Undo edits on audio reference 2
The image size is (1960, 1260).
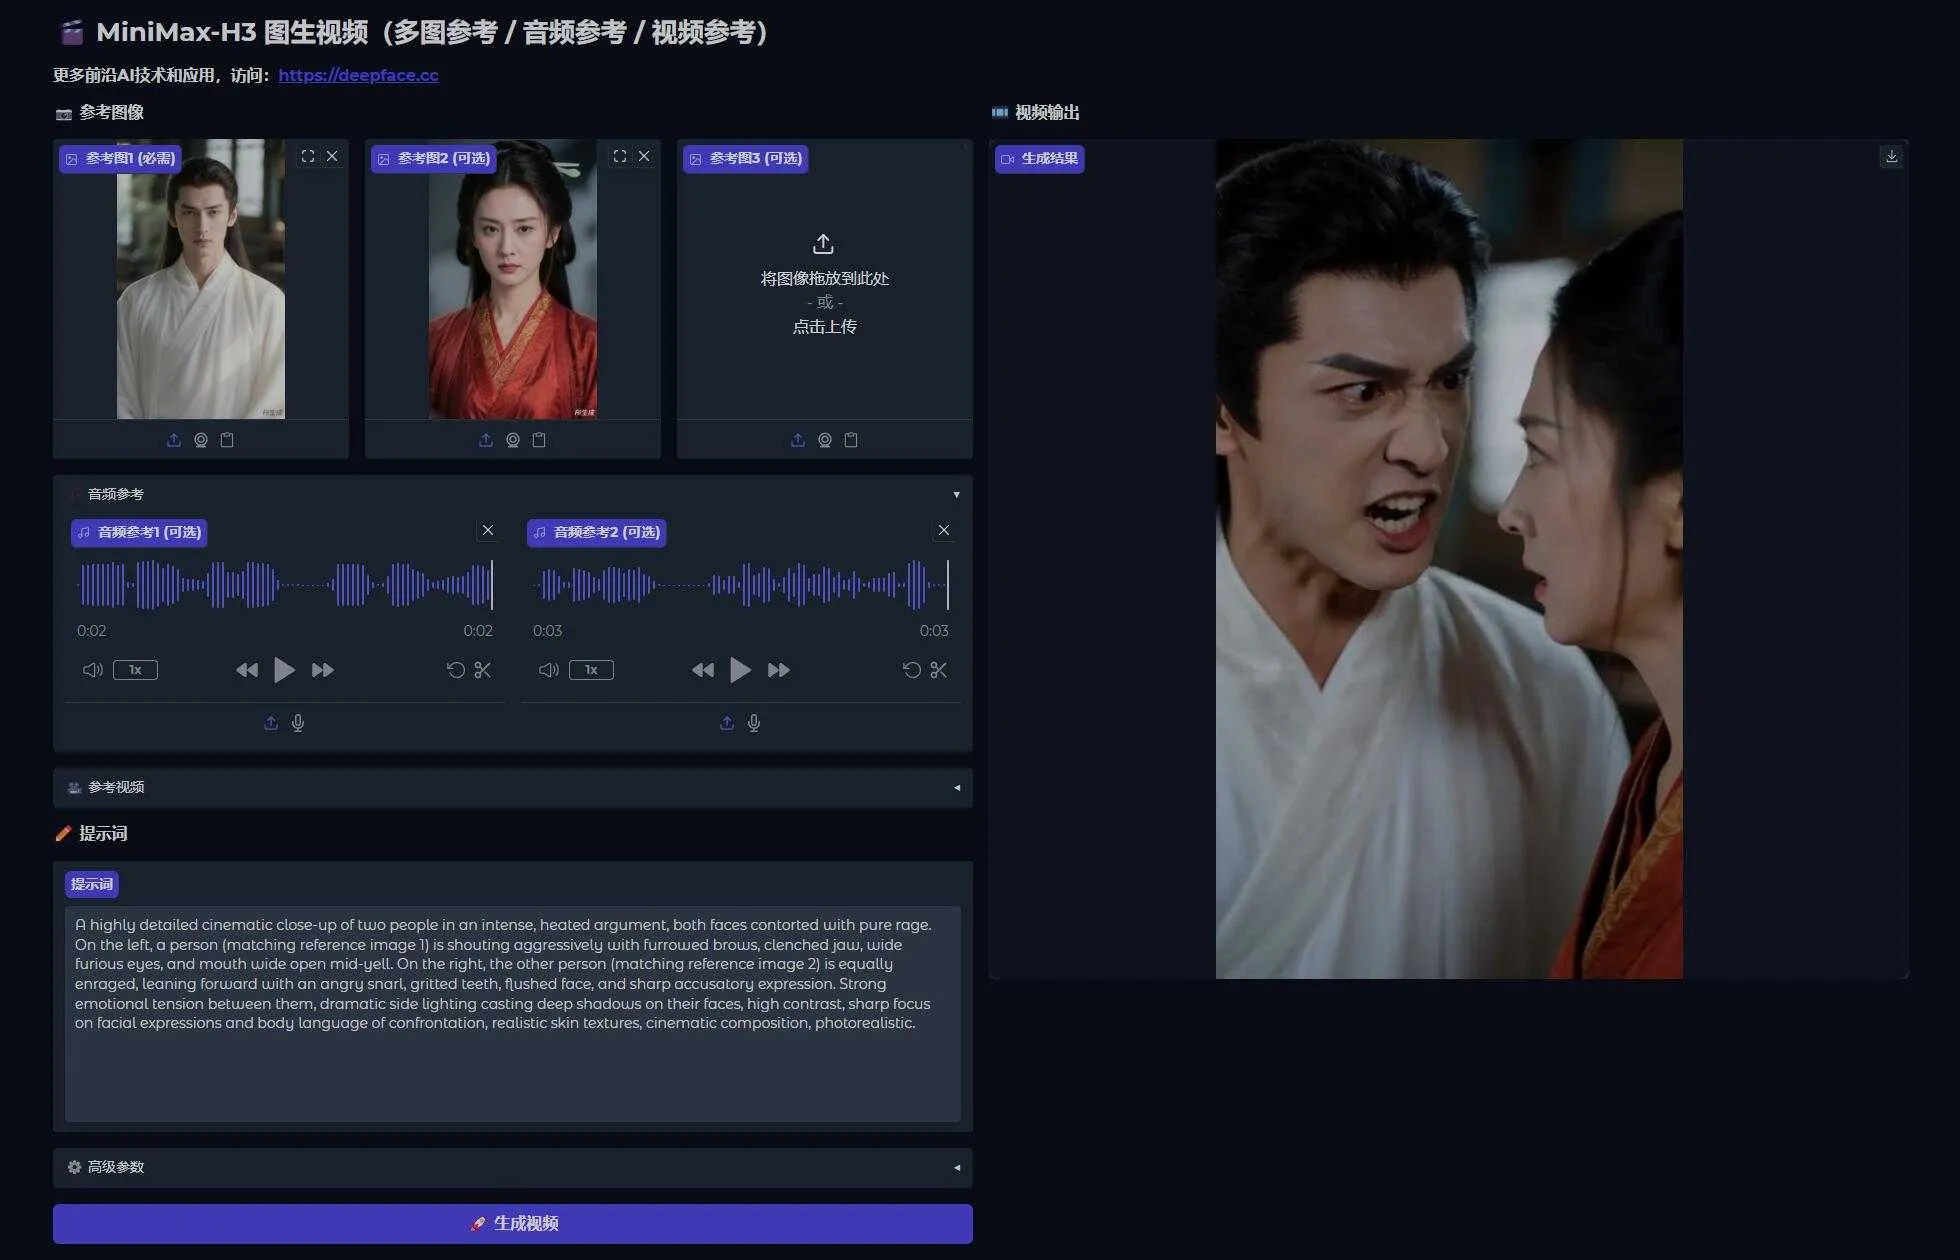tap(912, 670)
